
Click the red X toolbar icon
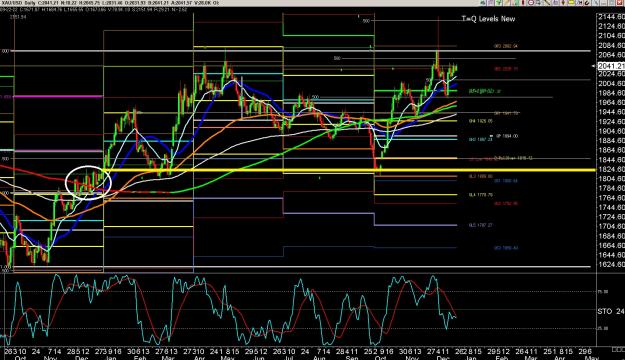pyautogui.click(x=619, y=2)
